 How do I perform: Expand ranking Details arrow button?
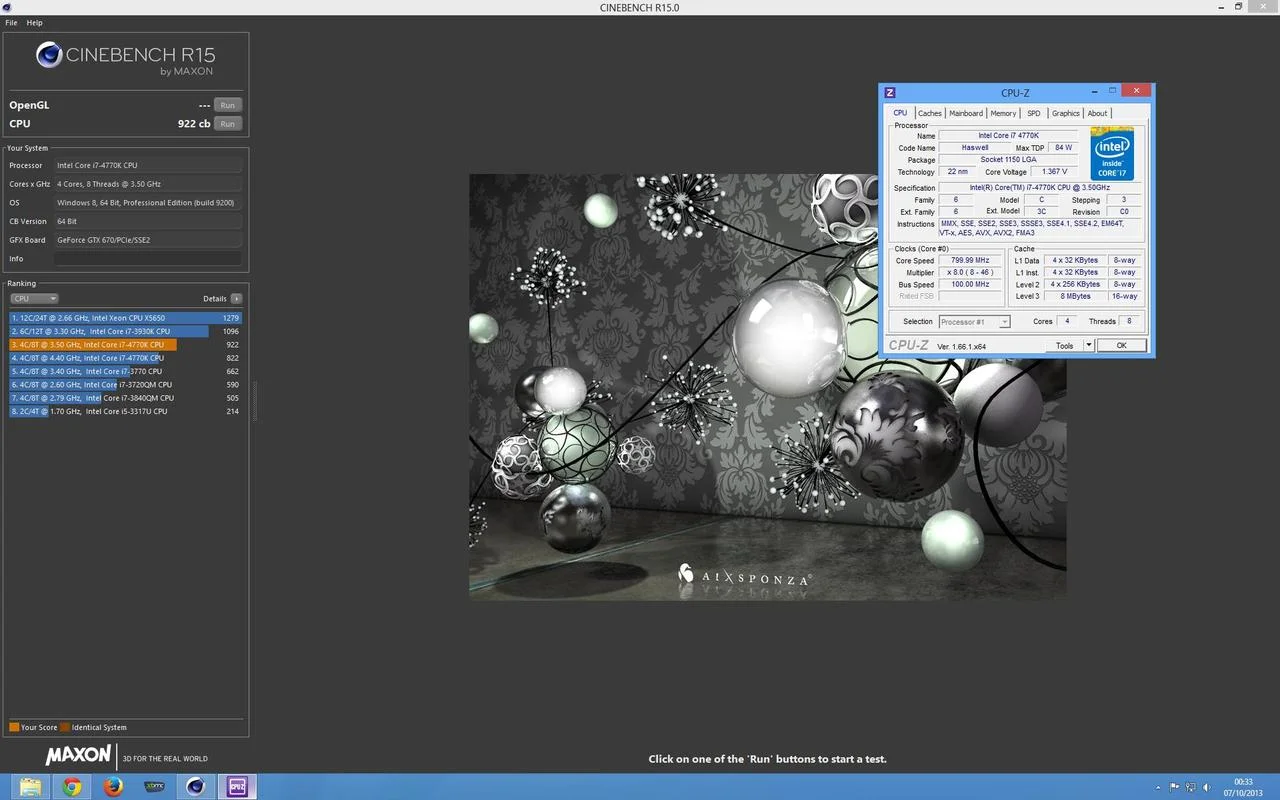[236, 298]
